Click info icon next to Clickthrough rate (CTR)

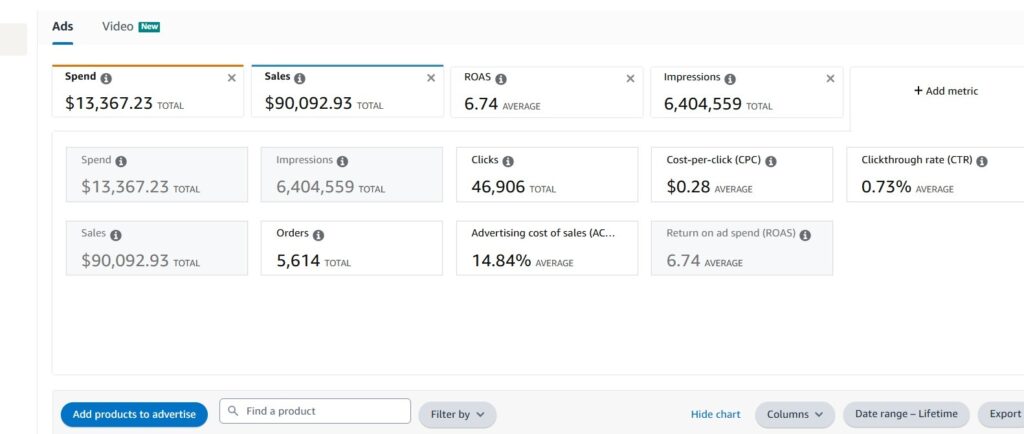click(982, 161)
